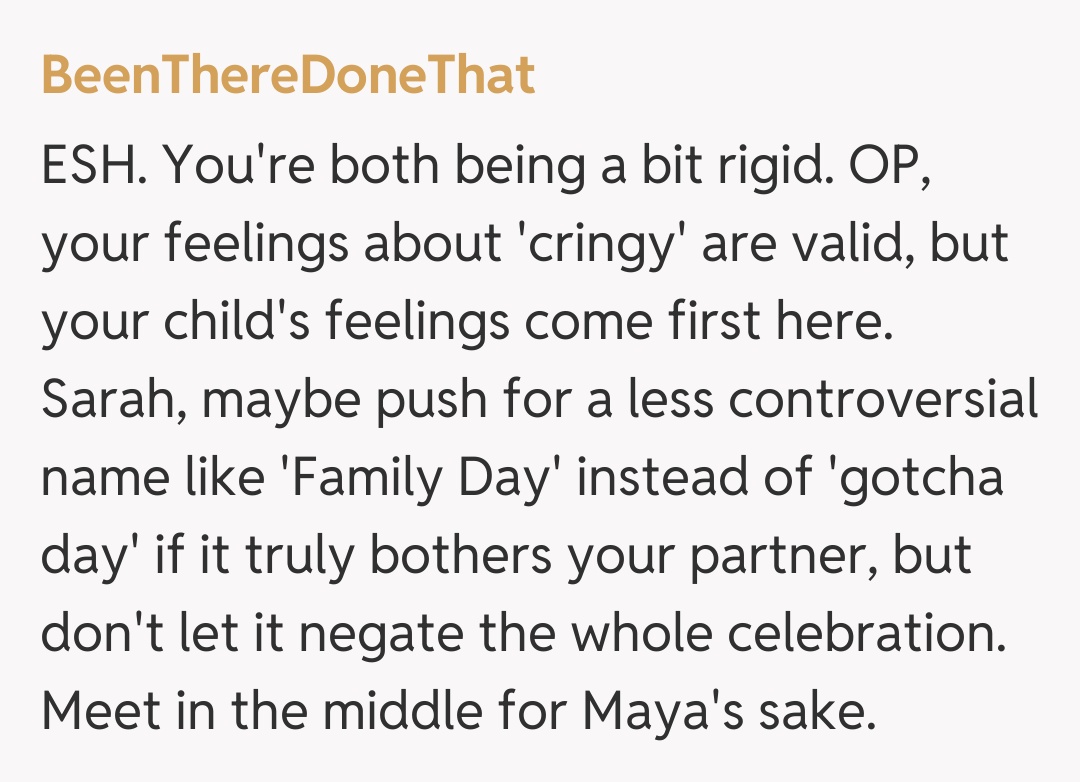Open the BeenThereDoneThat user profile
This screenshot has height=782, width=1080.
click(288, 75)
